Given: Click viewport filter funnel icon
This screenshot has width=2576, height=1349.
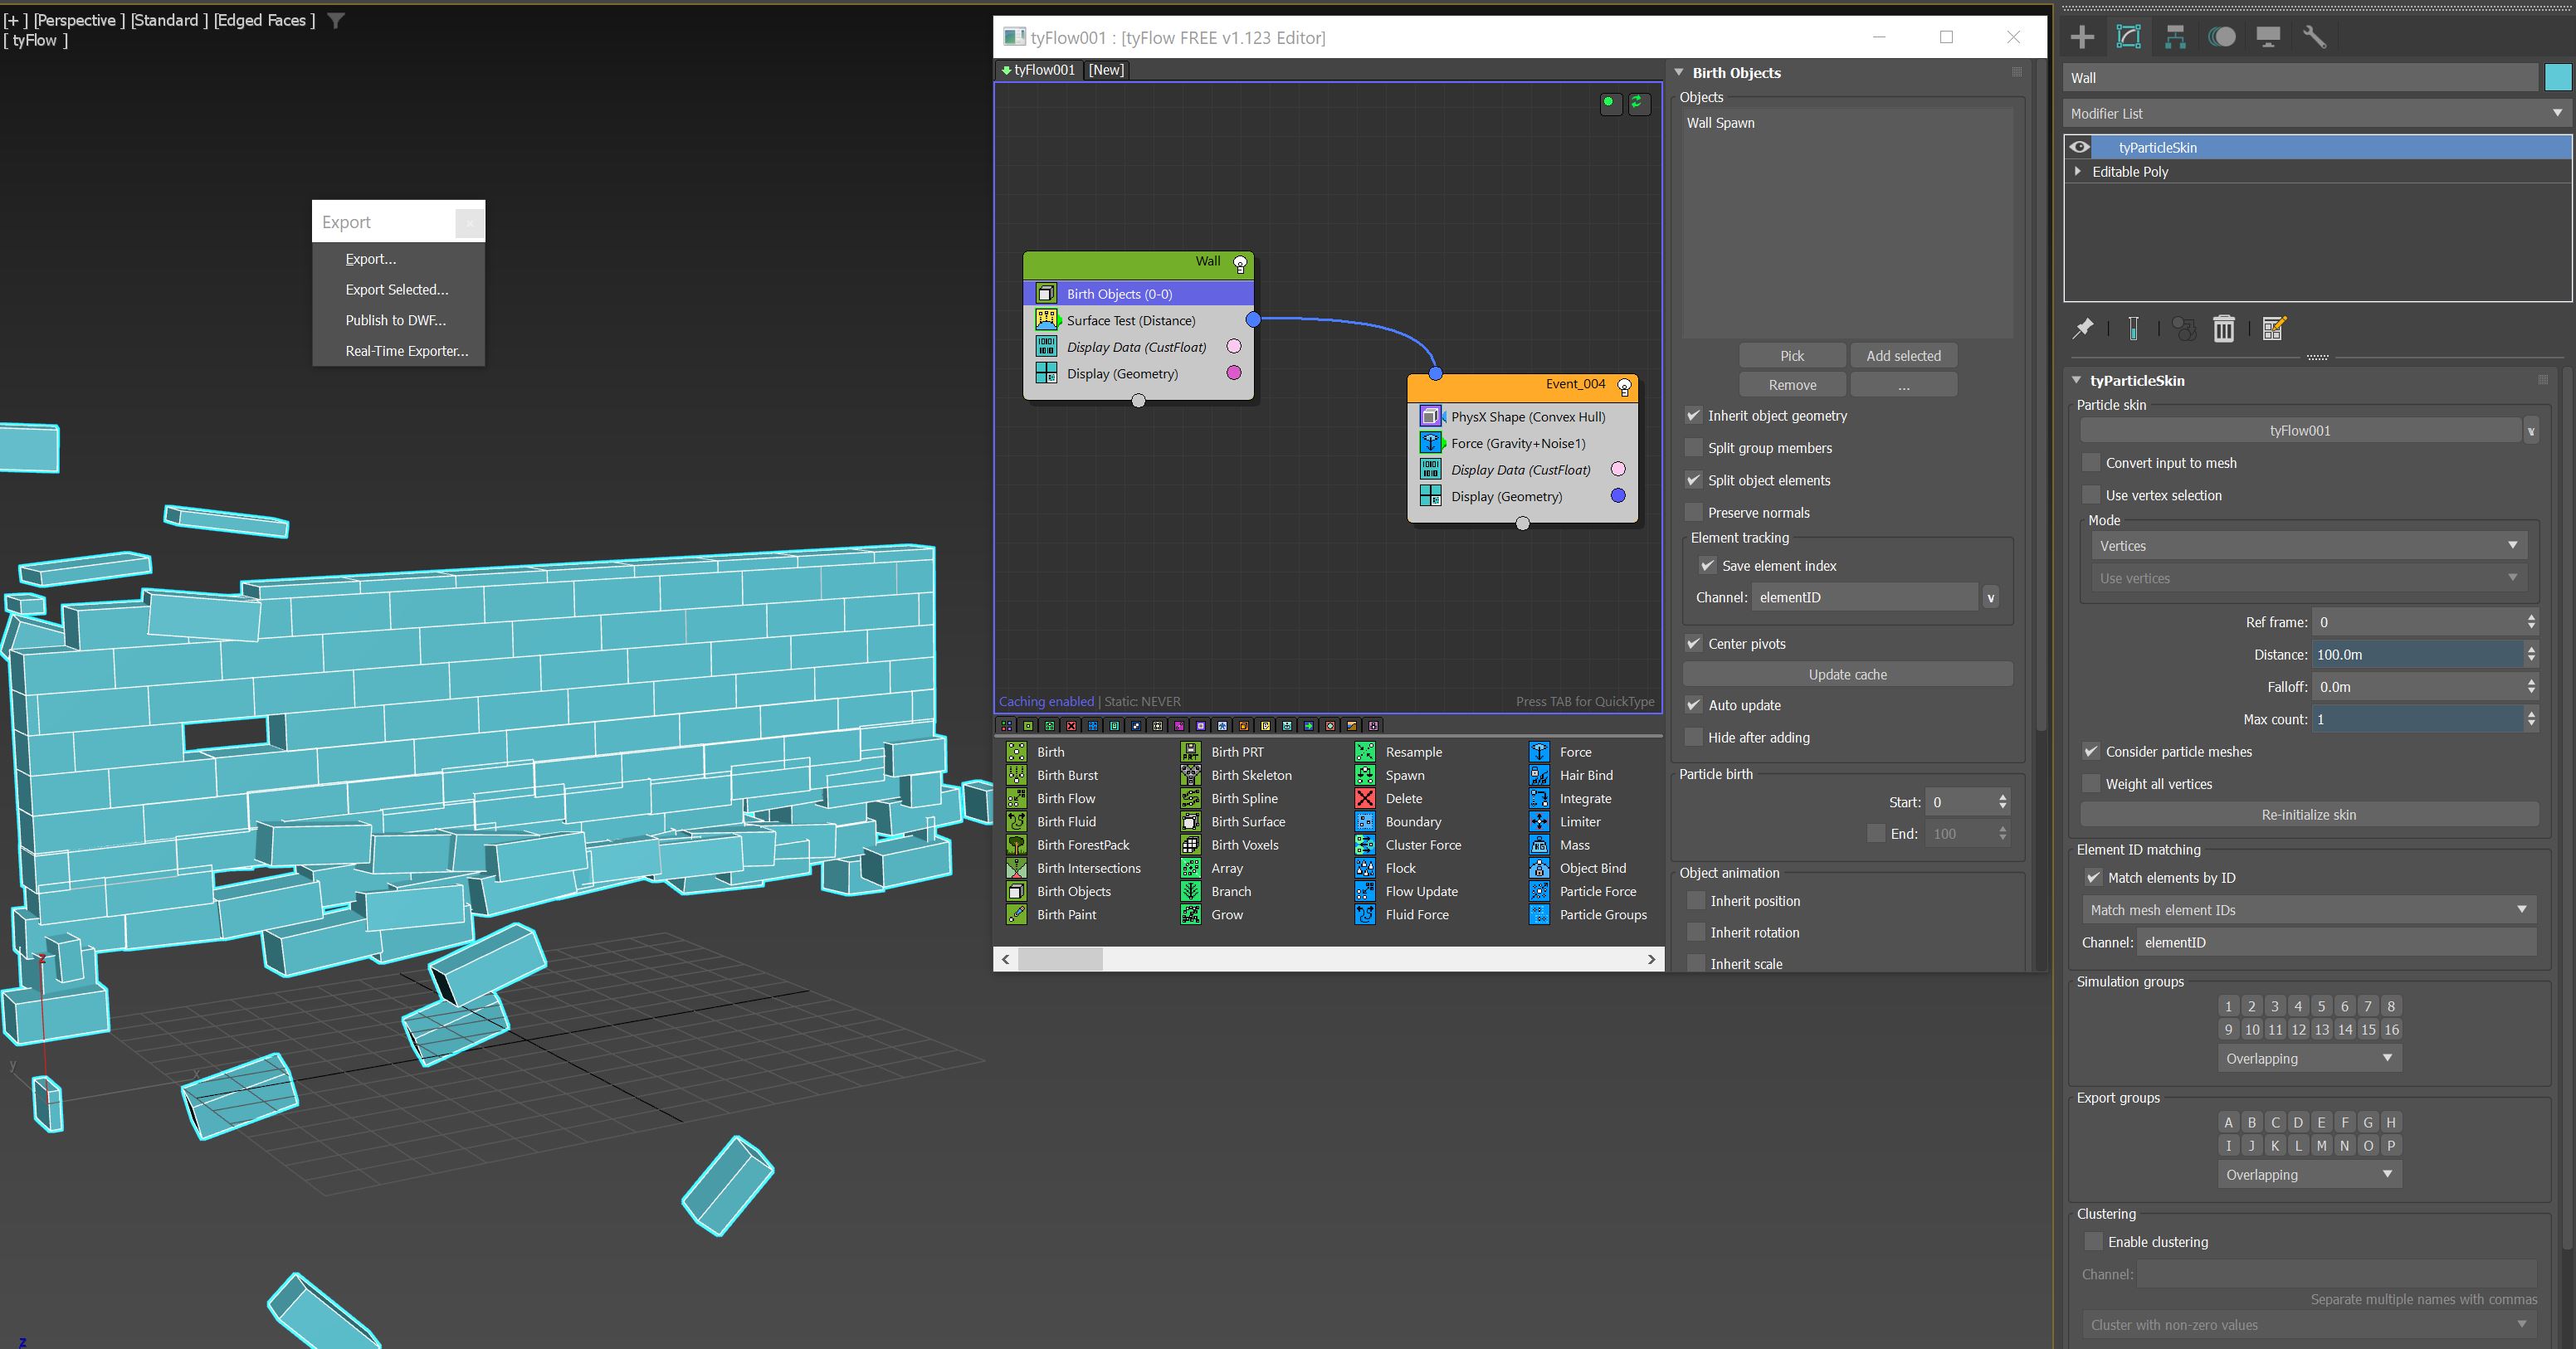Looking at the screenshot, I should click(336, 20).
